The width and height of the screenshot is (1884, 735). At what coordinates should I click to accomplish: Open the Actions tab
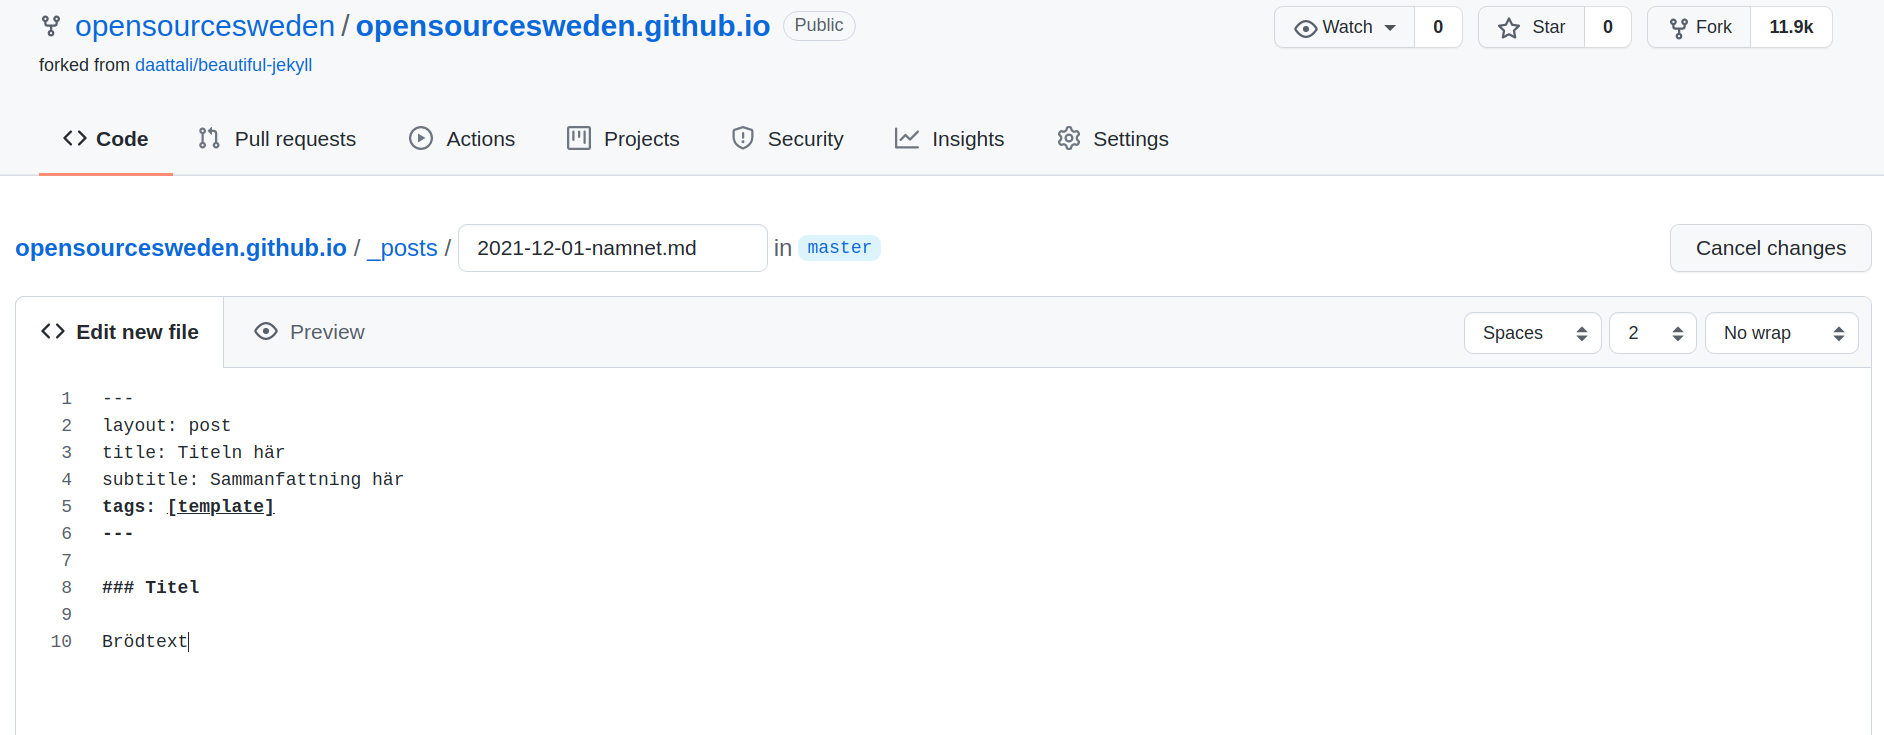462,139
